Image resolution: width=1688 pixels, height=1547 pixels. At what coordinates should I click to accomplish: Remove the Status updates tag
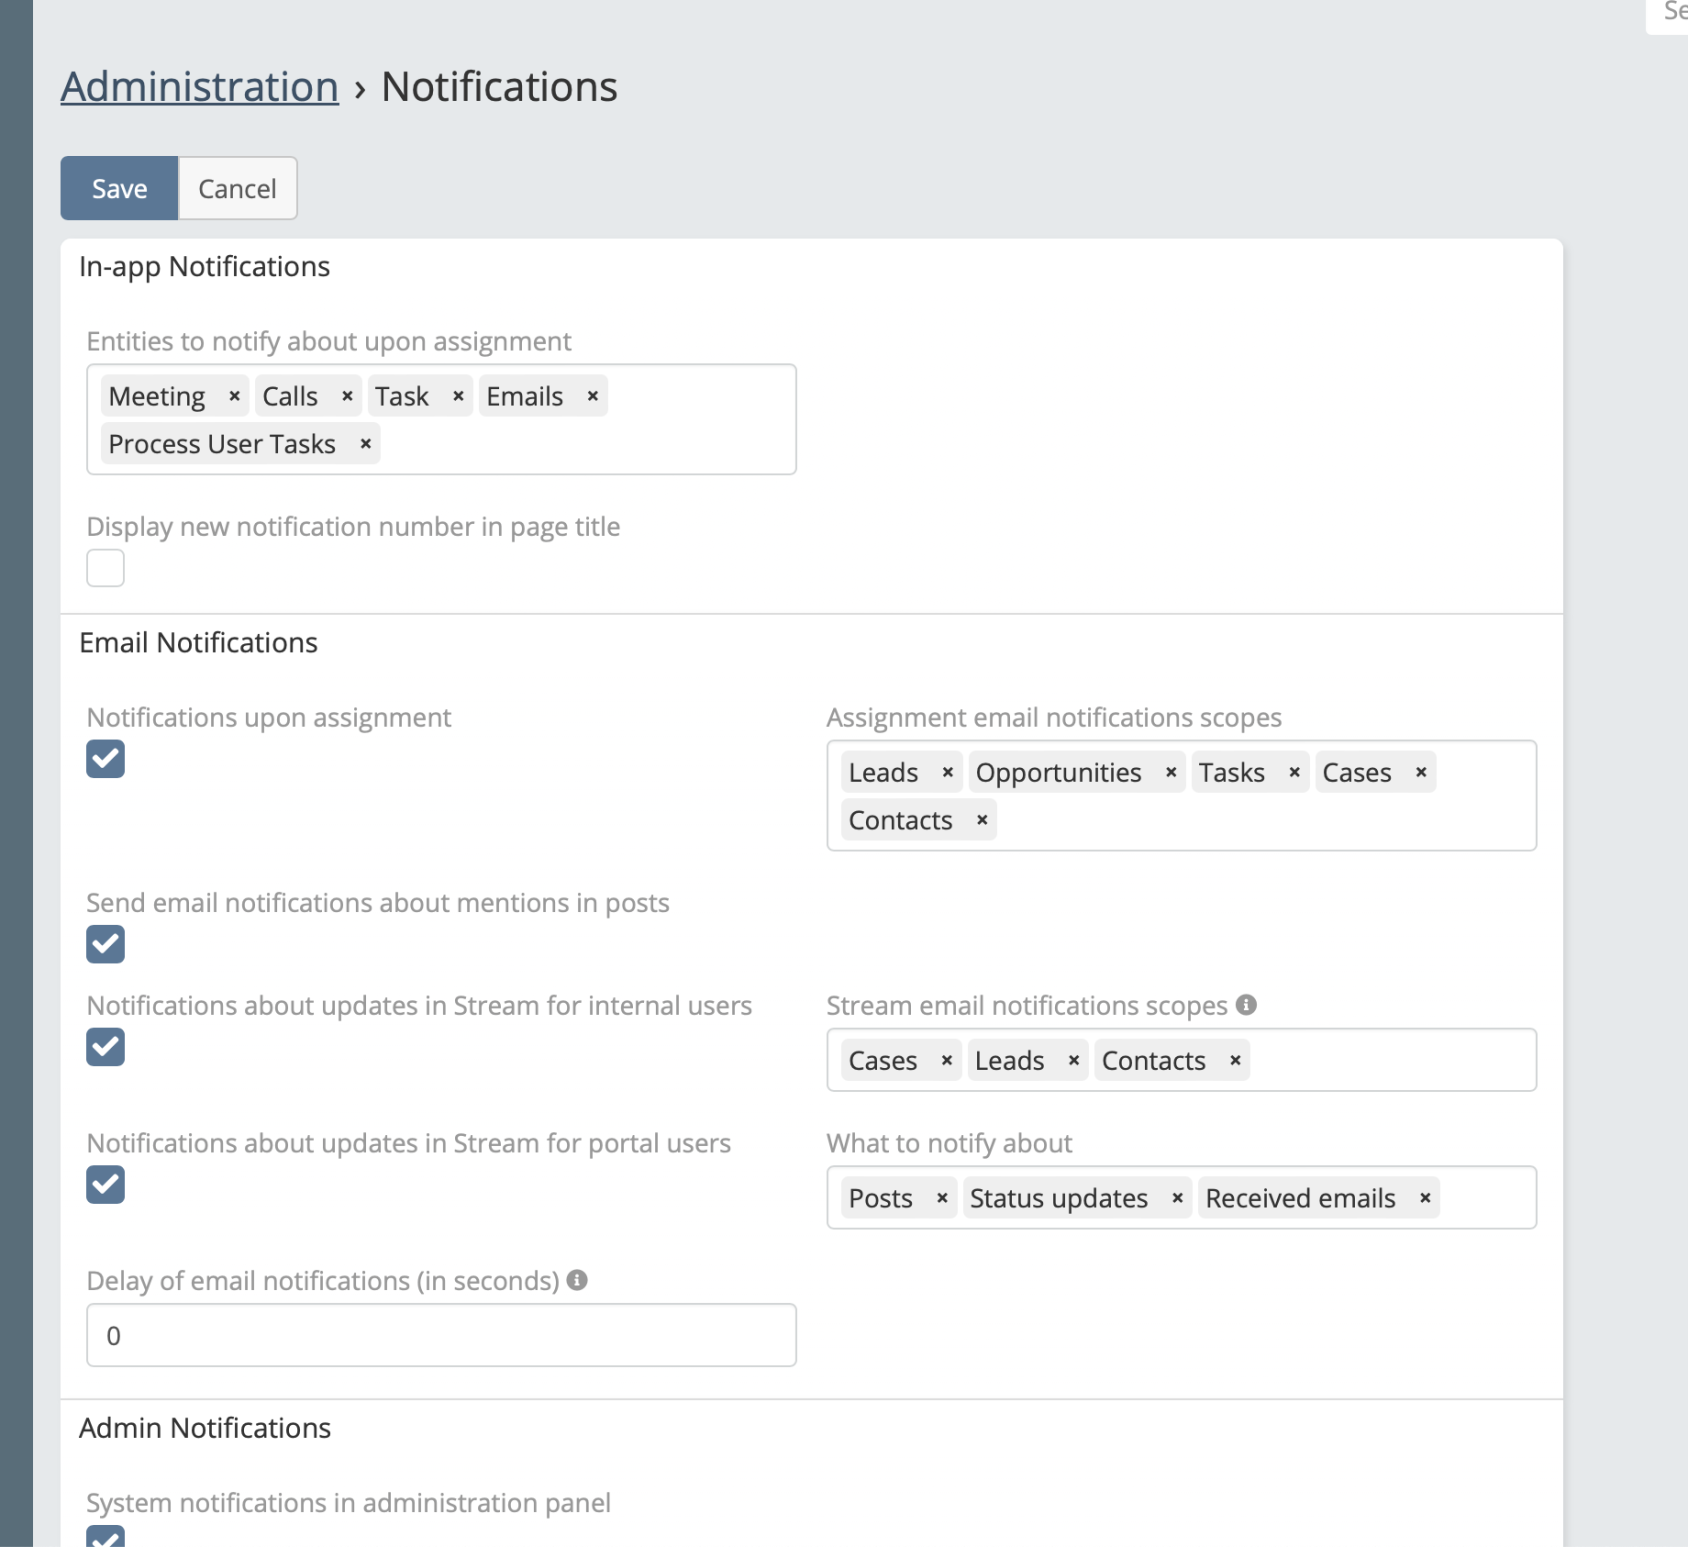1178,1198
